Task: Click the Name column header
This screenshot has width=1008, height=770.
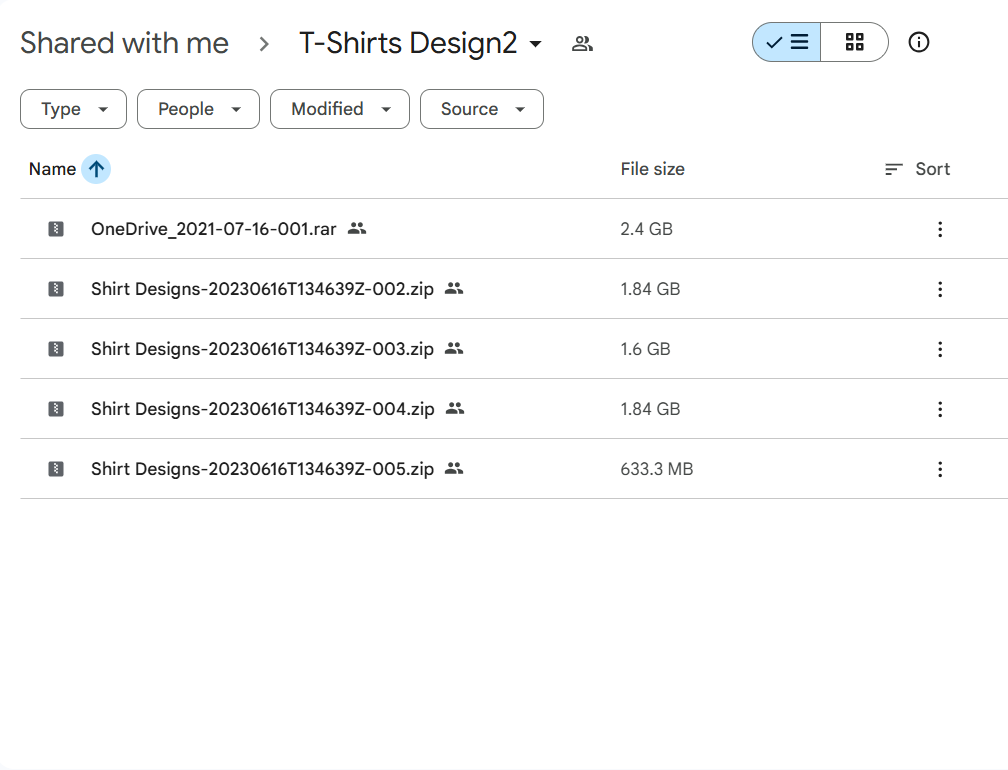Action: tap(52, 169)
